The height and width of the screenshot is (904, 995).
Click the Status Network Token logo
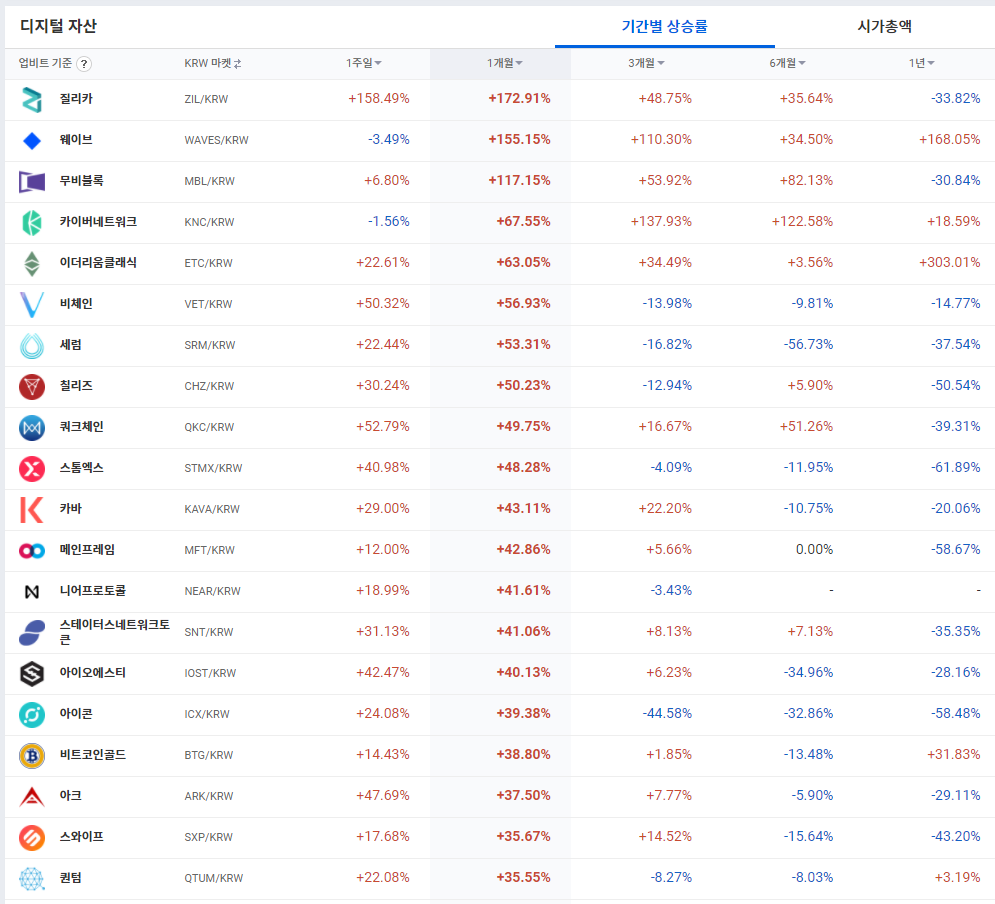point(32,632)
